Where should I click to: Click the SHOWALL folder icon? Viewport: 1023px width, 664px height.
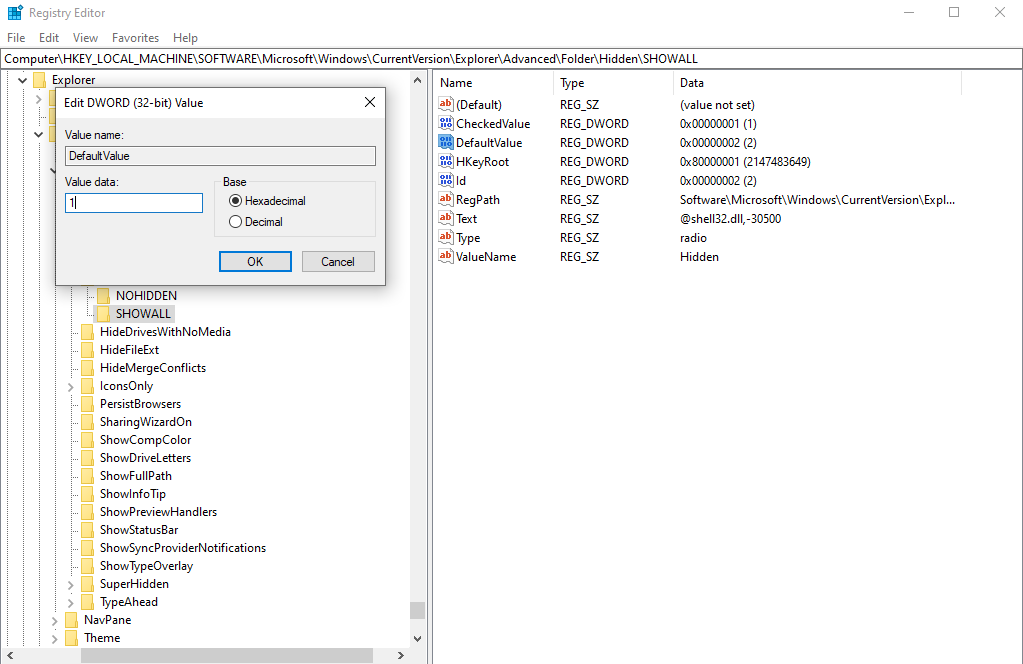pyautogui.click(x=104, y=313)
